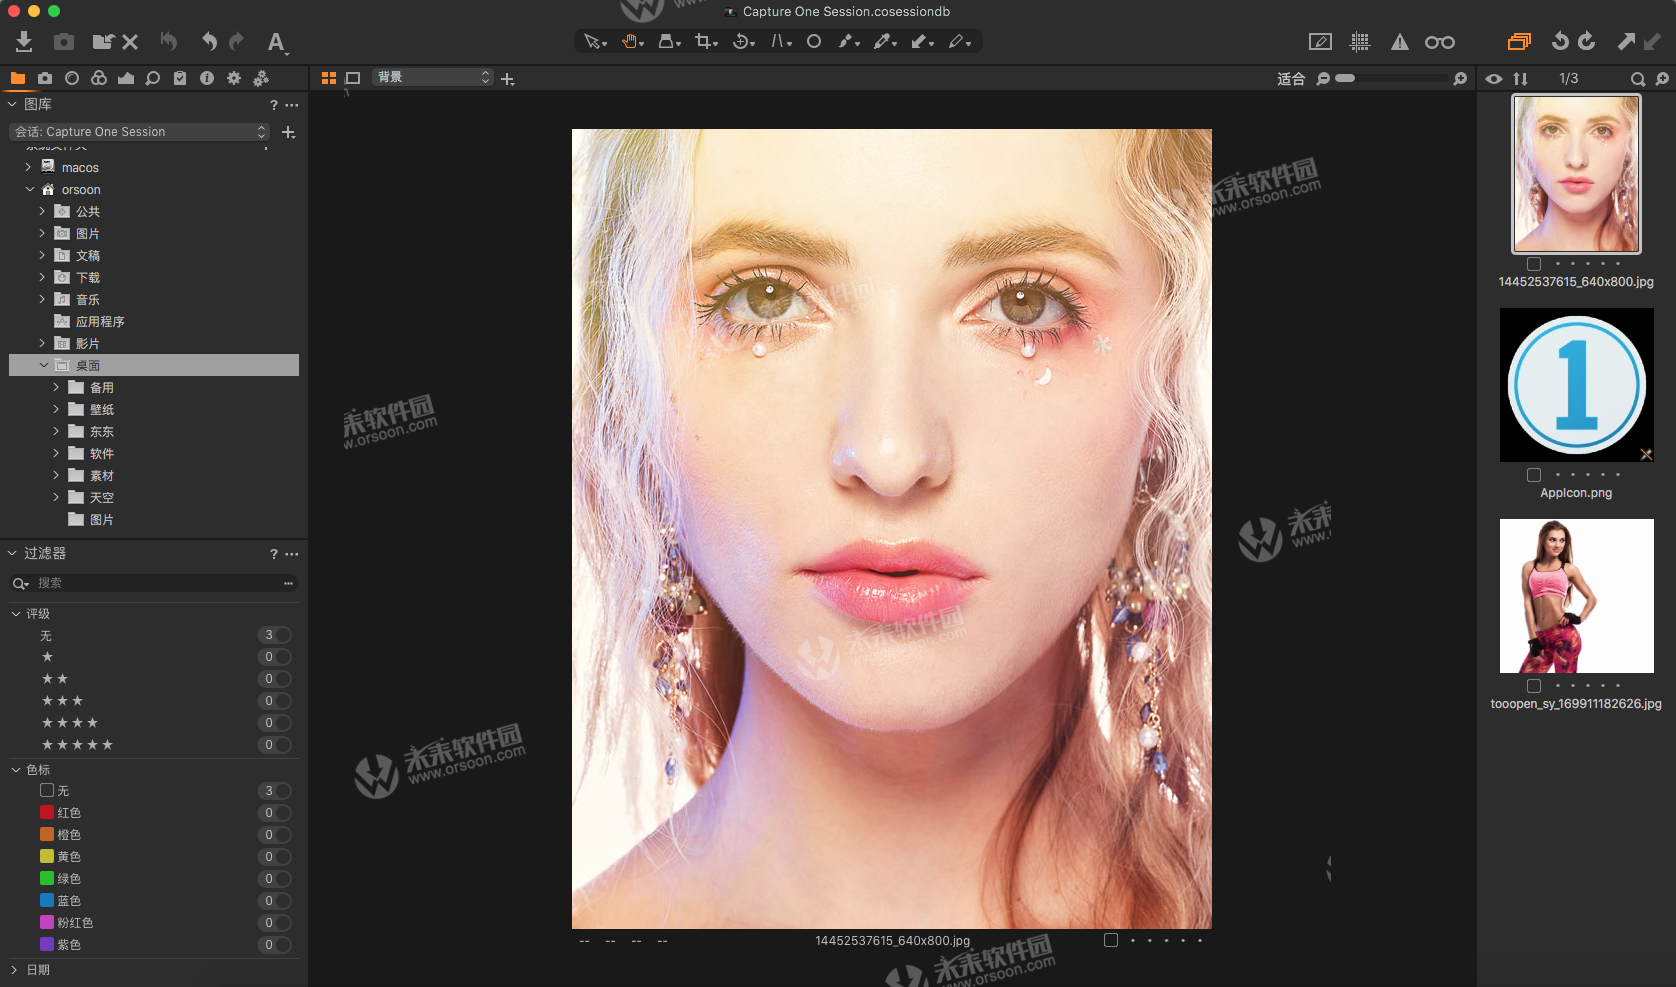Switch viewer to single-view mode

(353, 78)
